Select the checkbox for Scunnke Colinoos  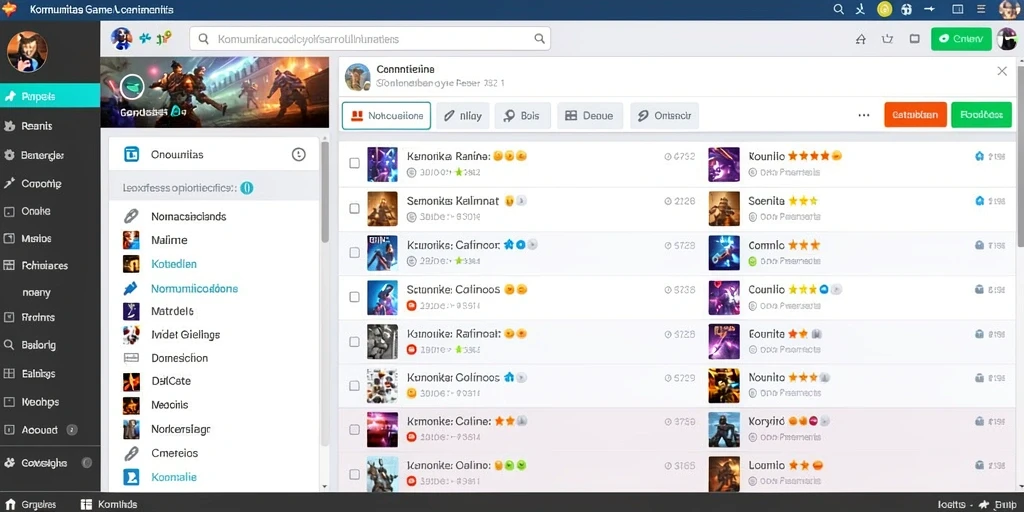coord(355,296)
